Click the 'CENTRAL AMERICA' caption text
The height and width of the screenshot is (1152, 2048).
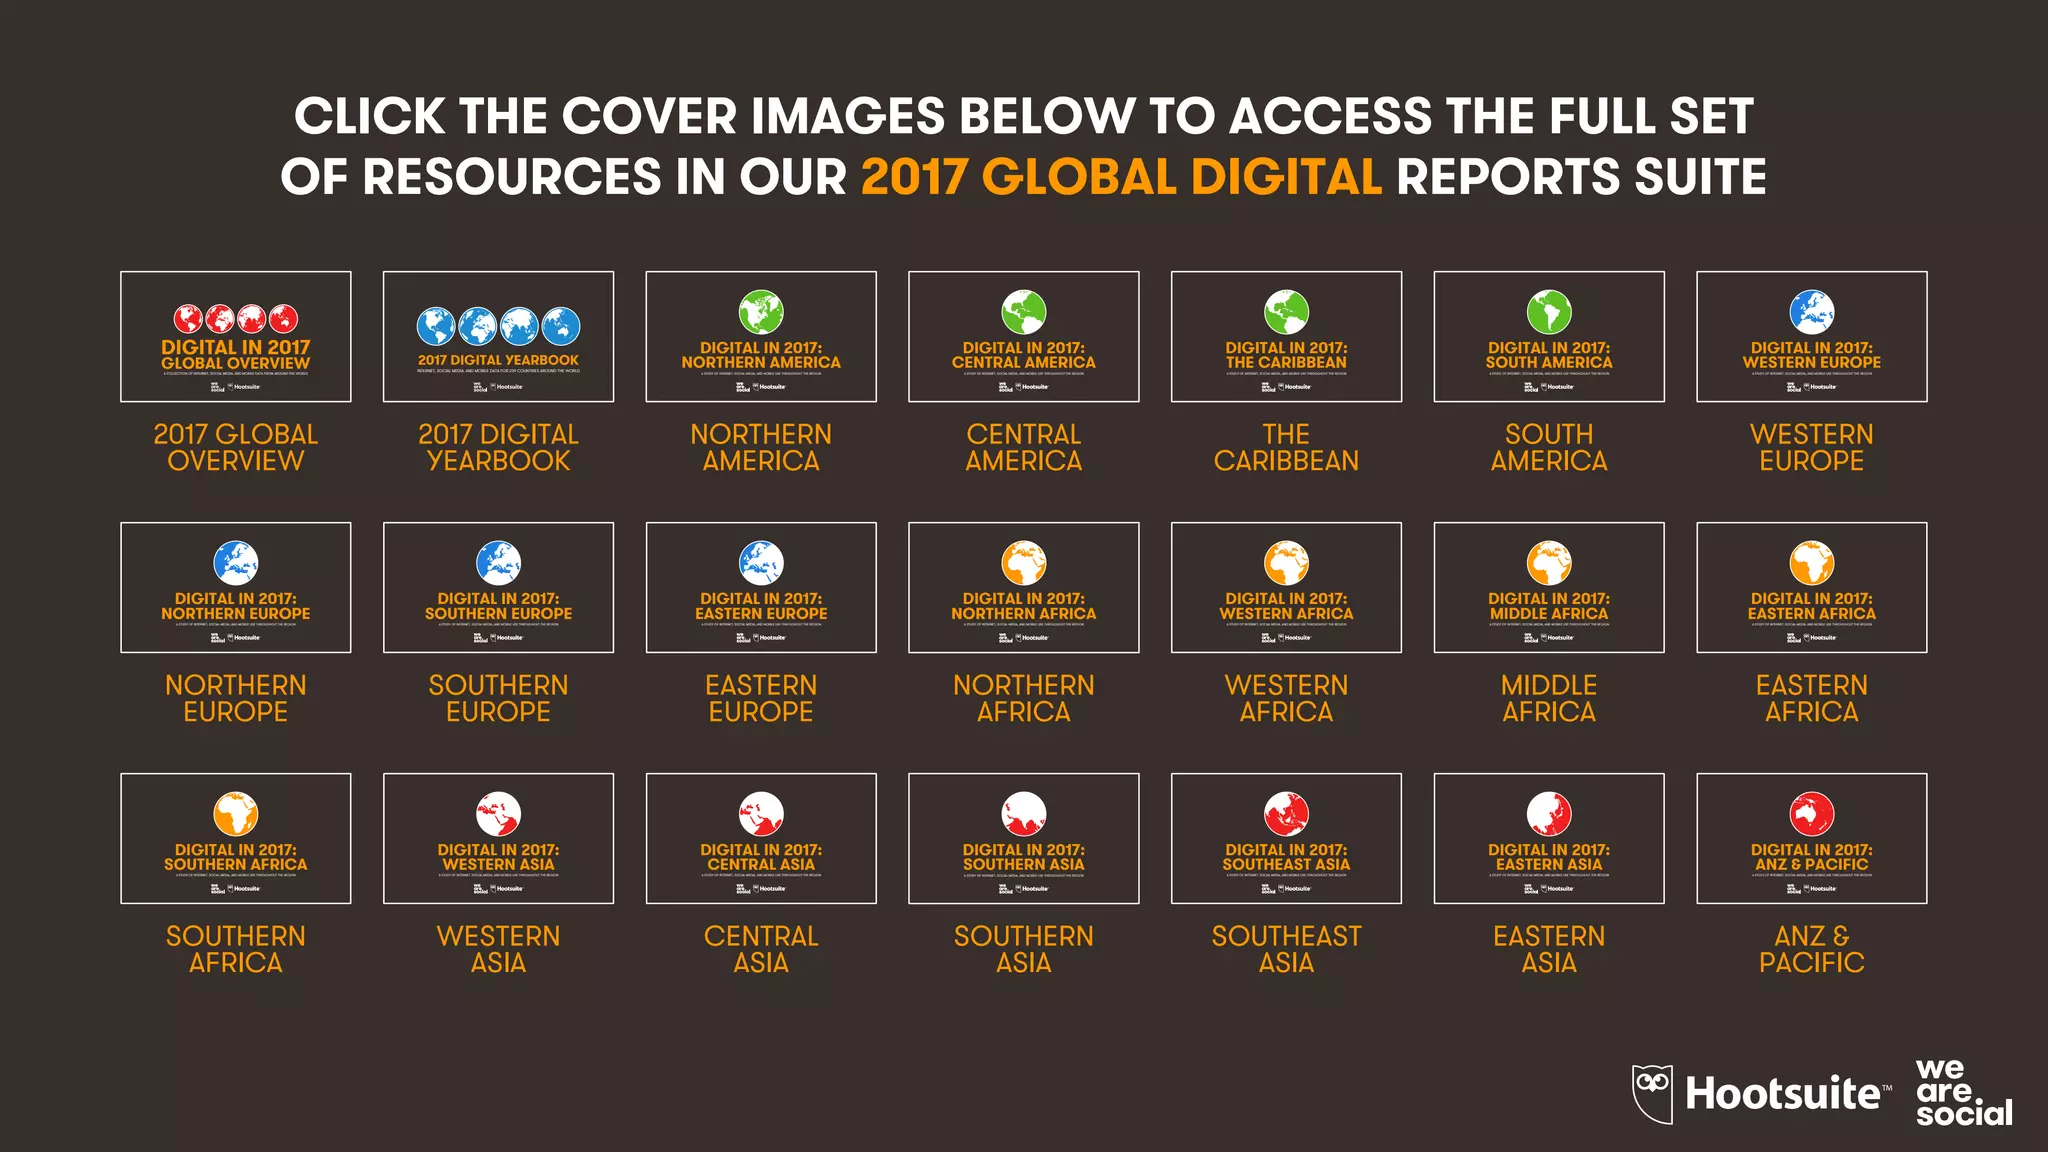click(1024, 448)
